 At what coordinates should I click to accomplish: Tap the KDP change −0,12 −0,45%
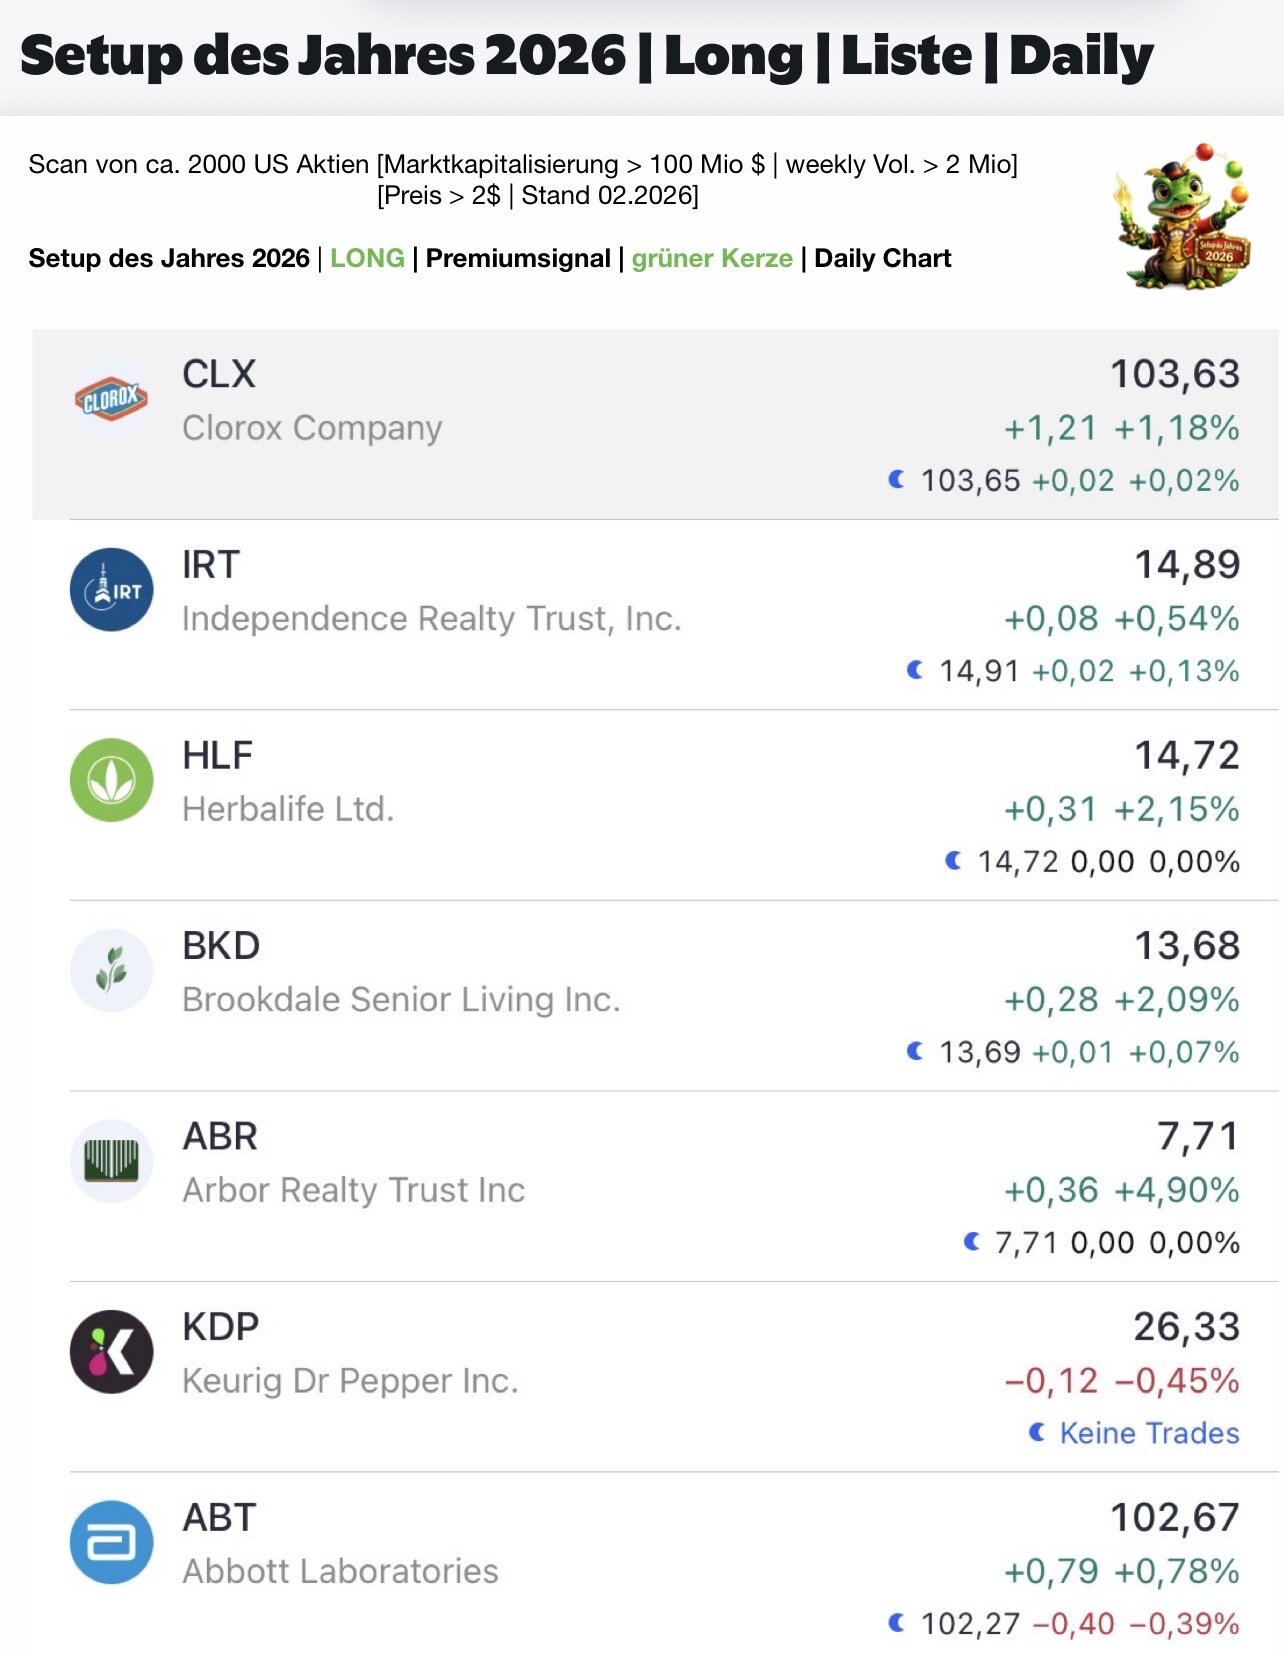1121,1381
